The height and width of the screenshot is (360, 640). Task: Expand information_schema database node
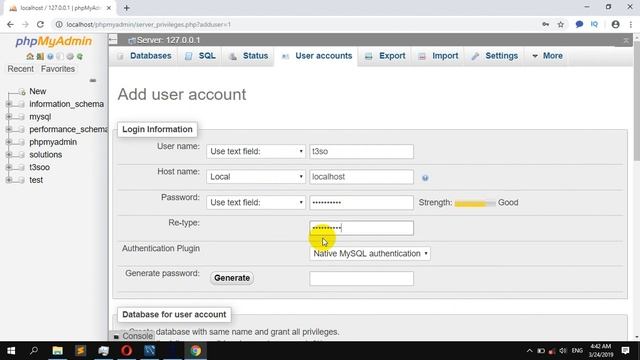pos(9,104)
